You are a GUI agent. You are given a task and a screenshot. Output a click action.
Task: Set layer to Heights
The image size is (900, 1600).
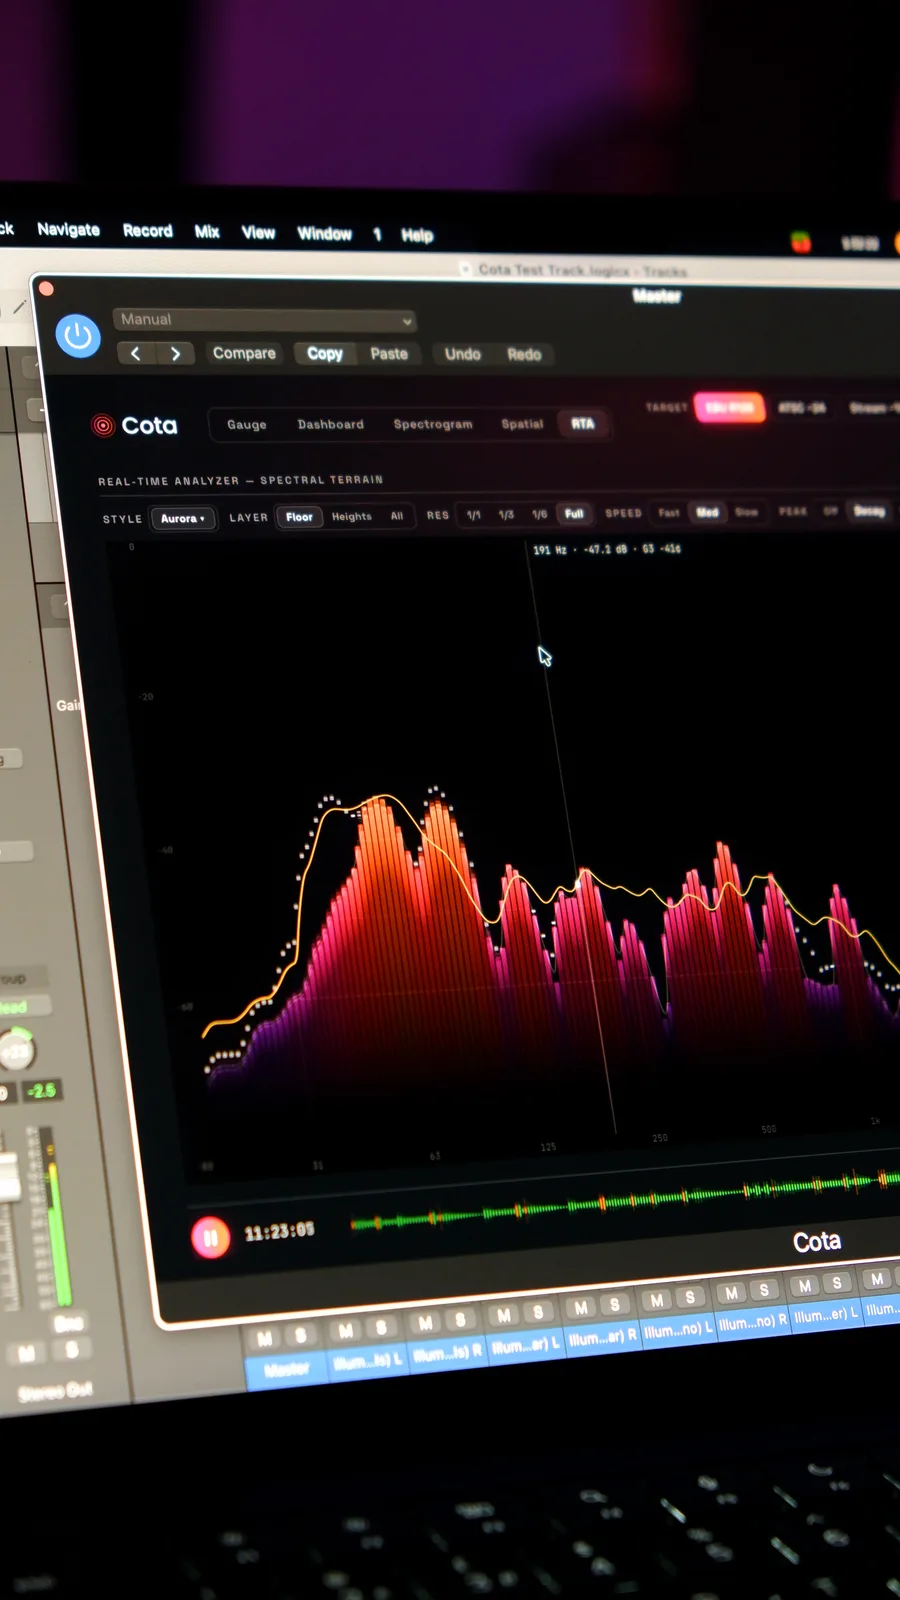352,517
